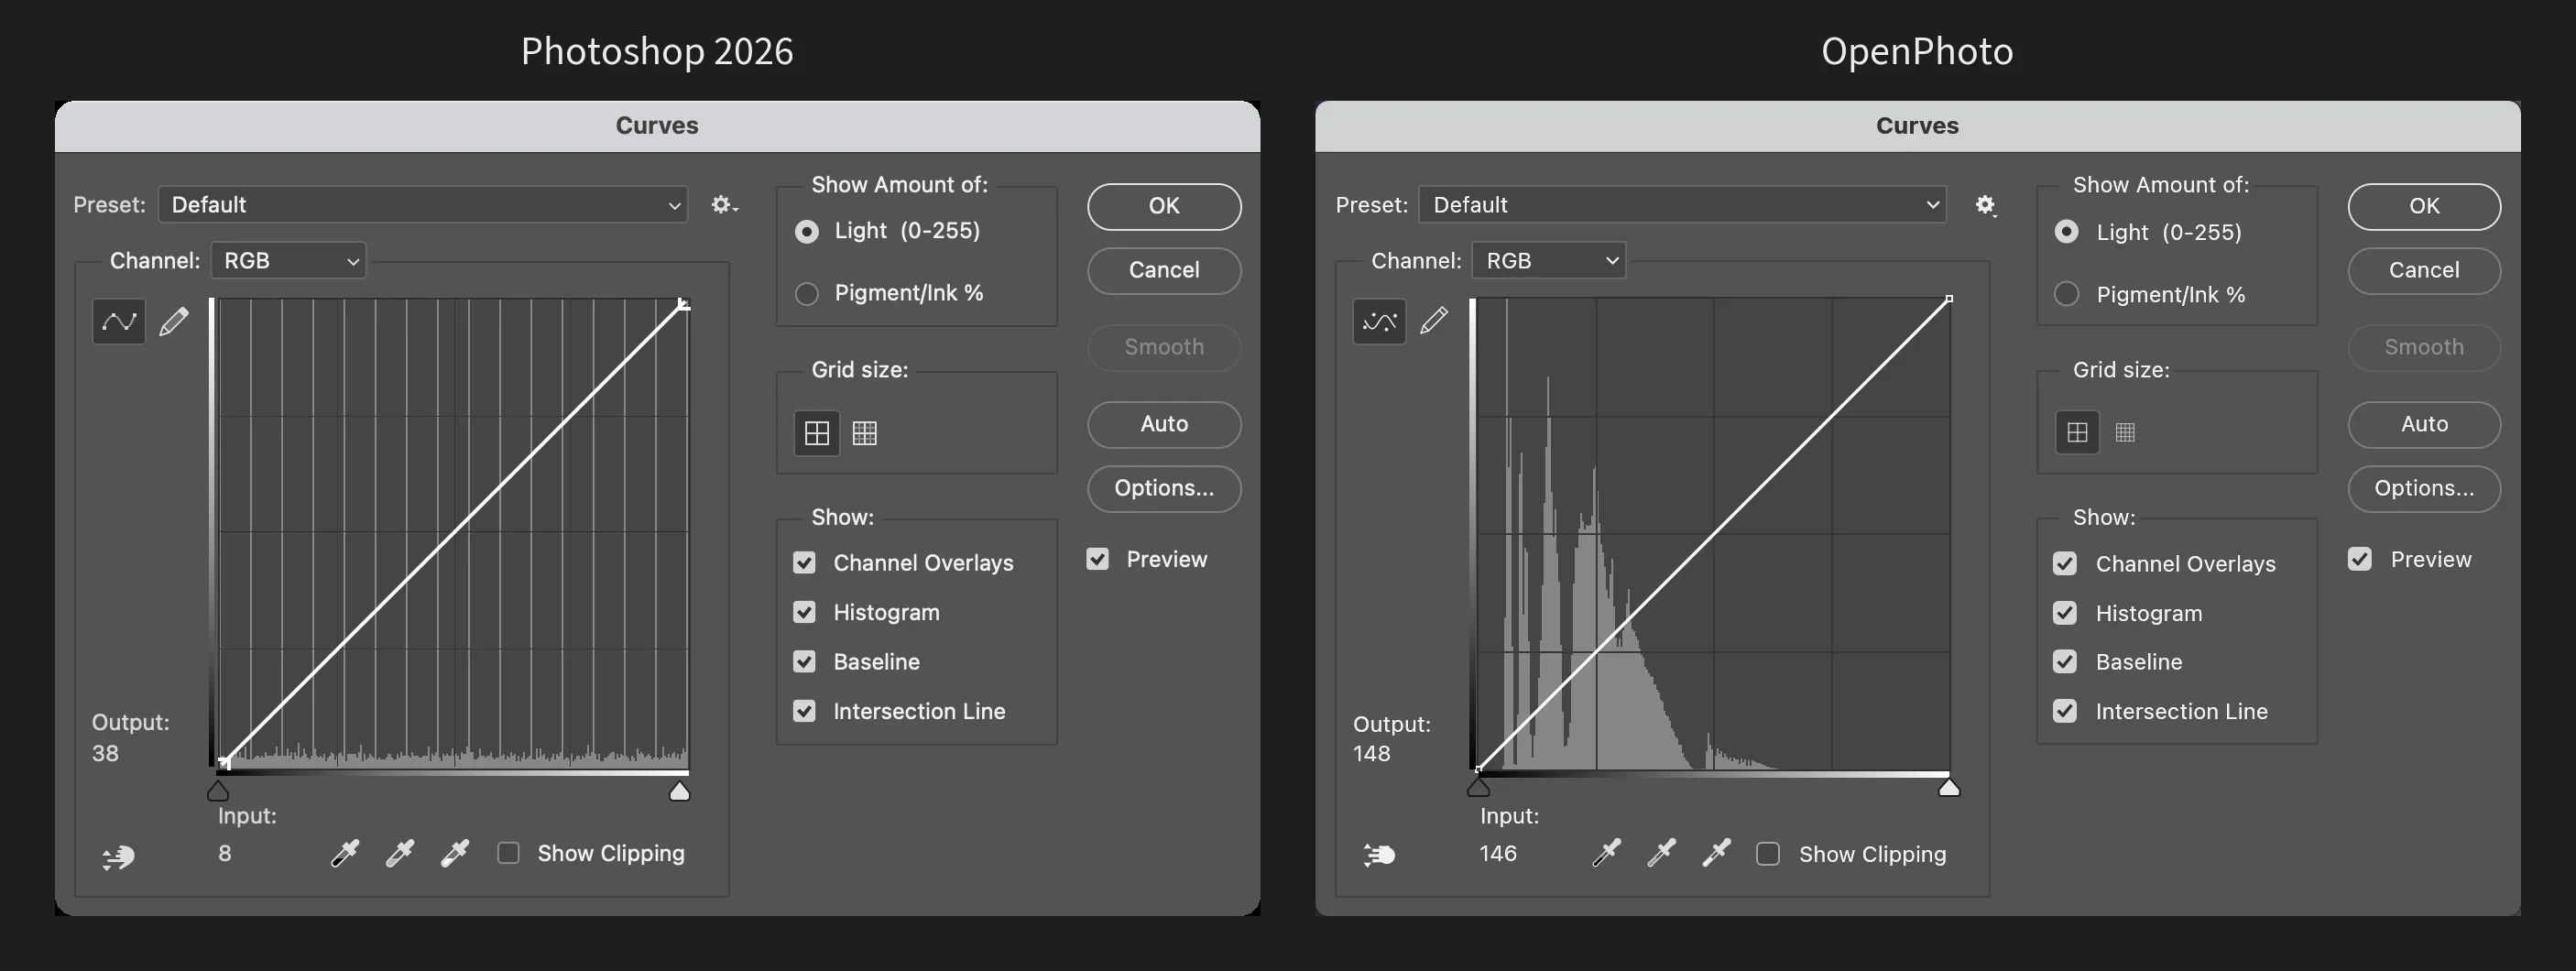Choose detailed grid icon in Photoshop 2026
Image resolution: width=2576 pixels, height=971 pixels.
865,433
